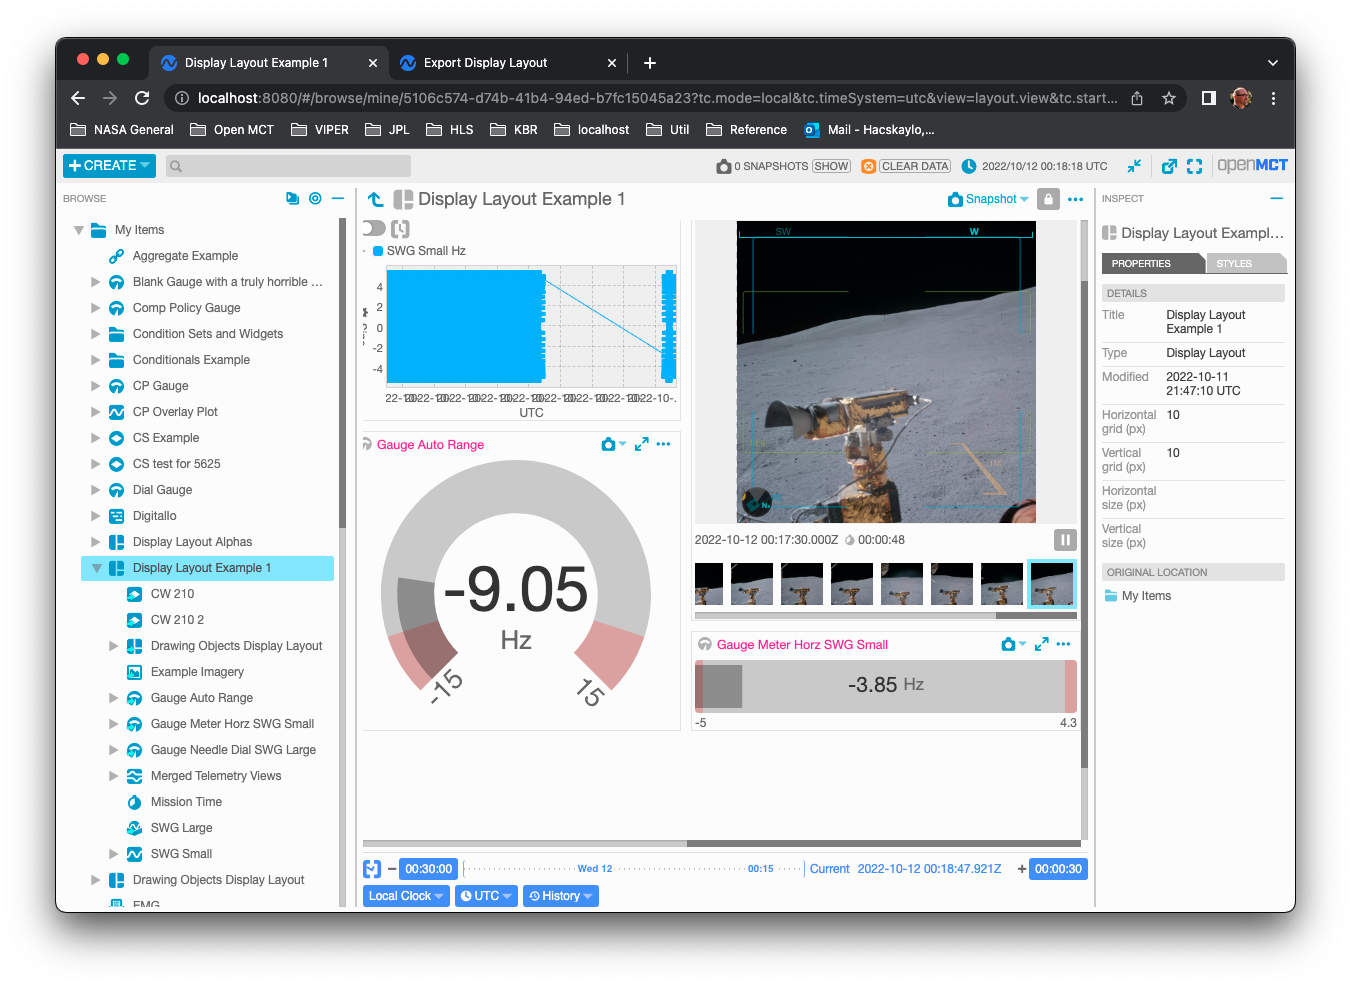This screenshot has width=1351, height=986.
Task: Select the last imagery thumbnail in the filmstrip
Action: (1051, 583)
